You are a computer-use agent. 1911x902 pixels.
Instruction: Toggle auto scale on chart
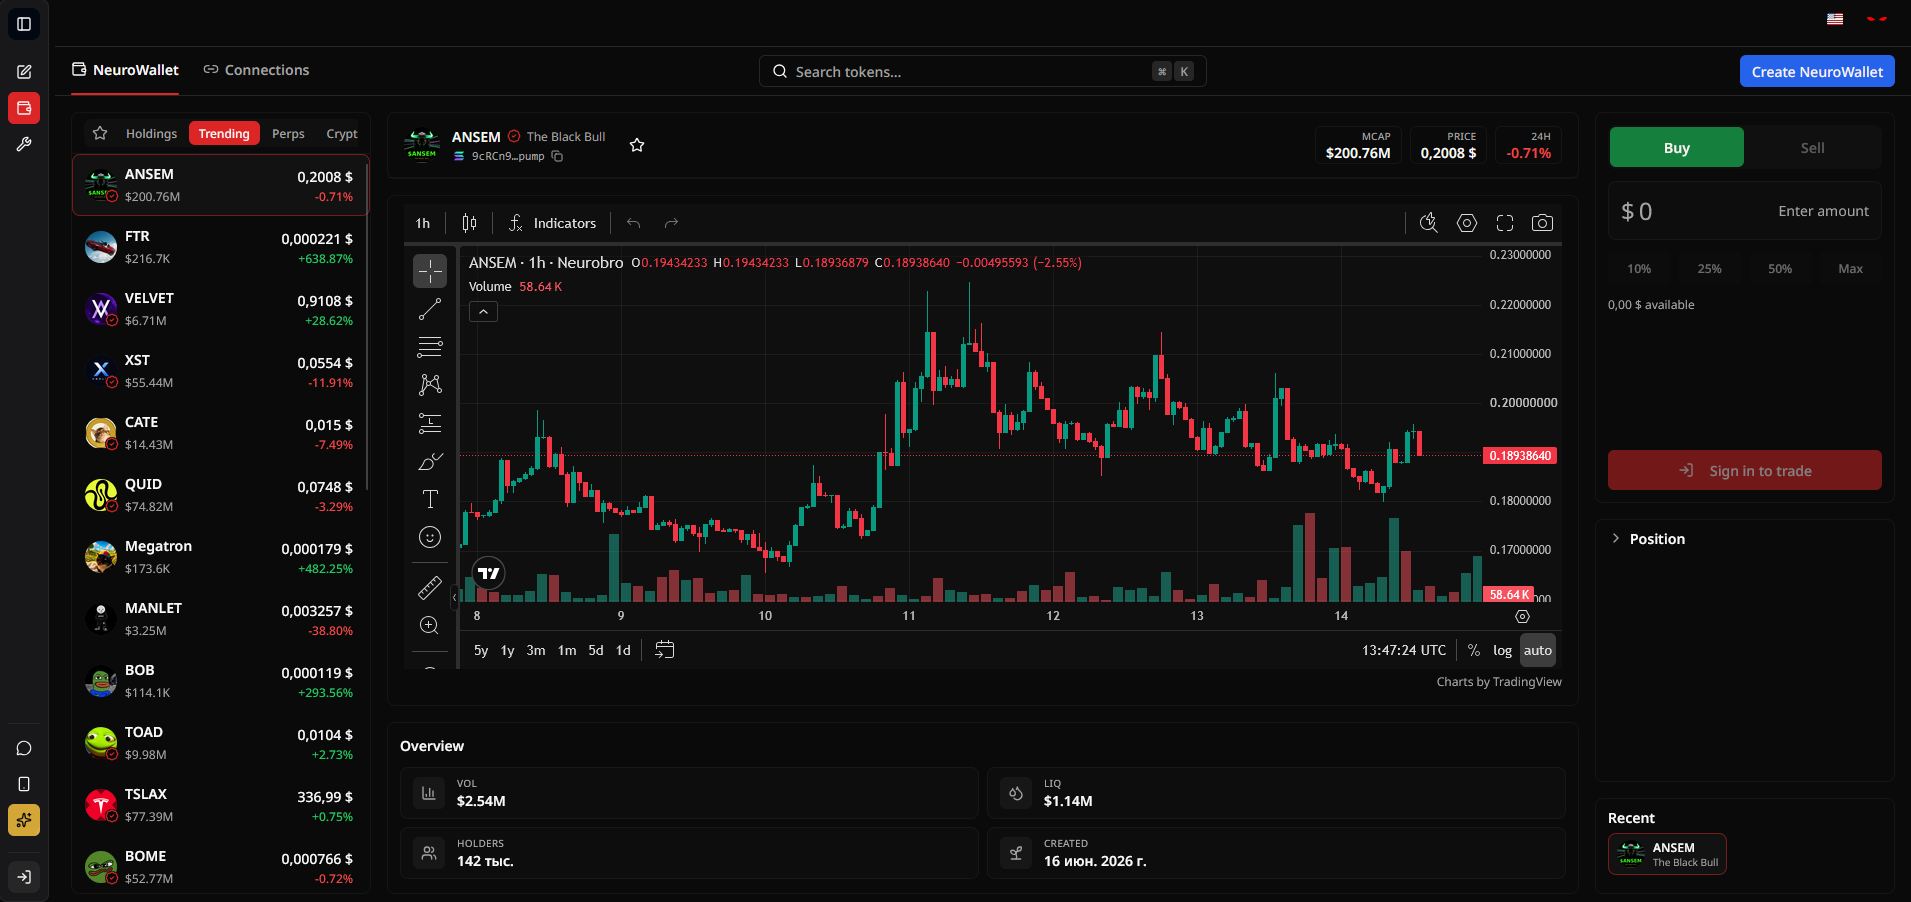(1538, 650)
